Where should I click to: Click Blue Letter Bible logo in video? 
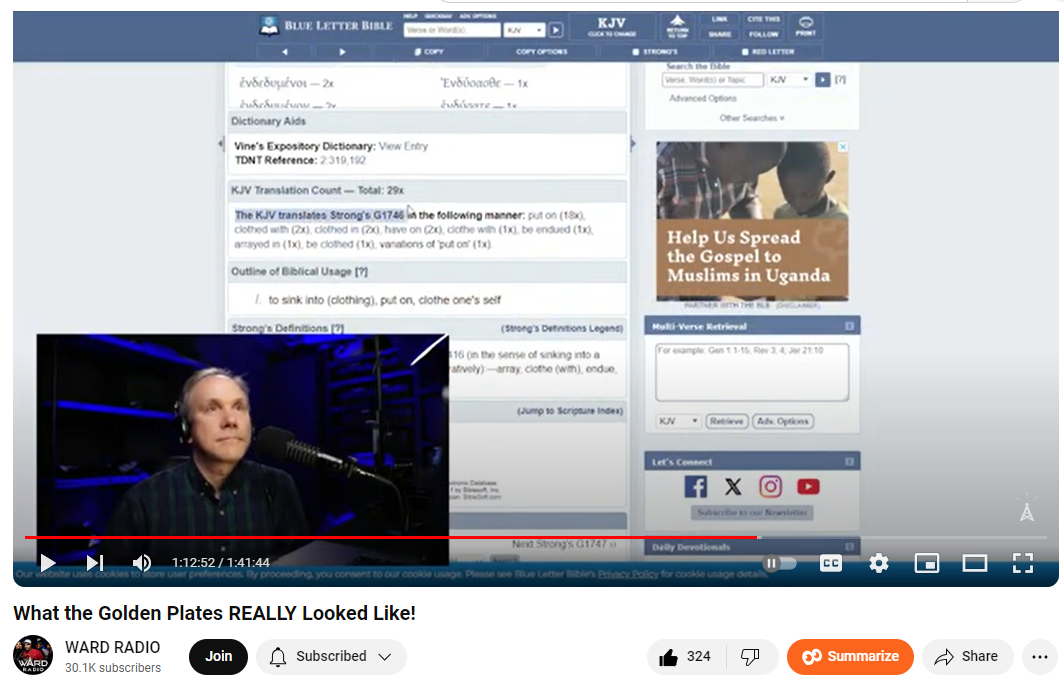(326, 26)
